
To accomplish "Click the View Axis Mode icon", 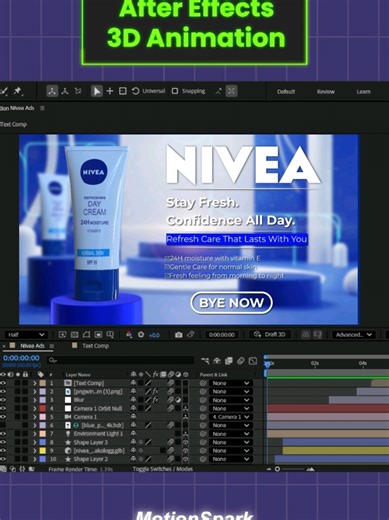I will tap(78, 91).
